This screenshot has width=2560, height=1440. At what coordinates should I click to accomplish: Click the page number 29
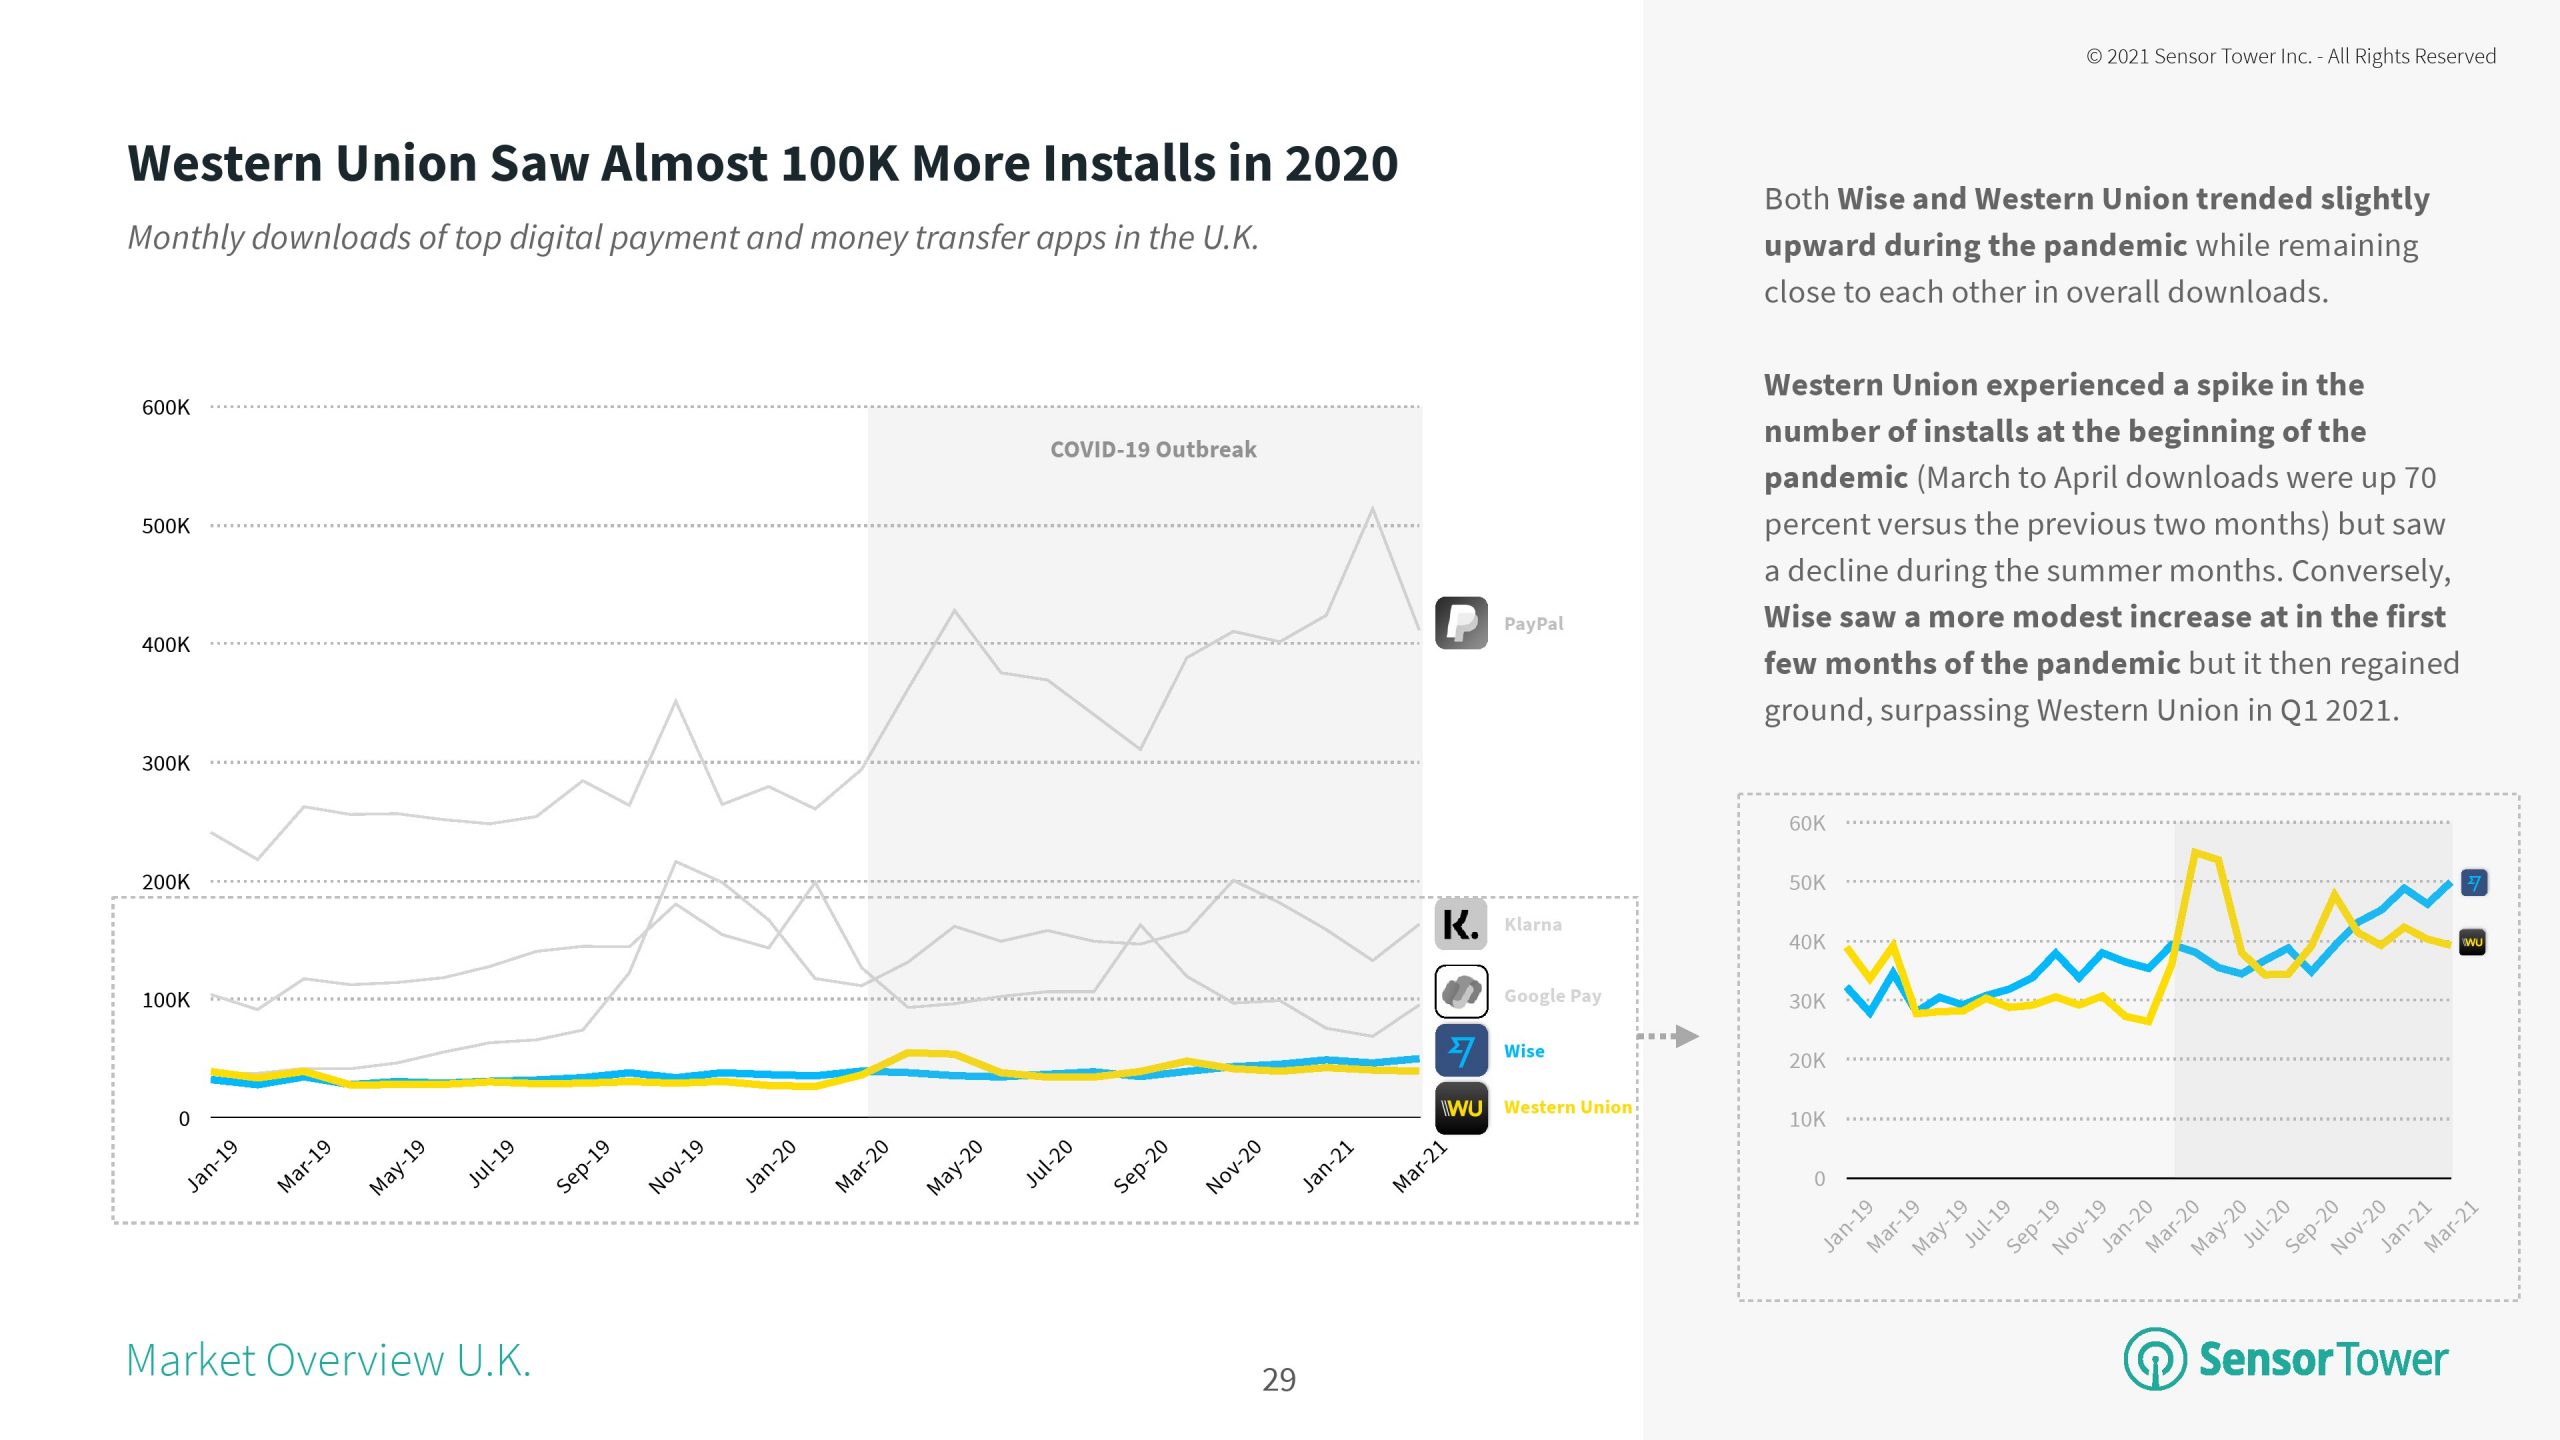tap(1279, 1380)
